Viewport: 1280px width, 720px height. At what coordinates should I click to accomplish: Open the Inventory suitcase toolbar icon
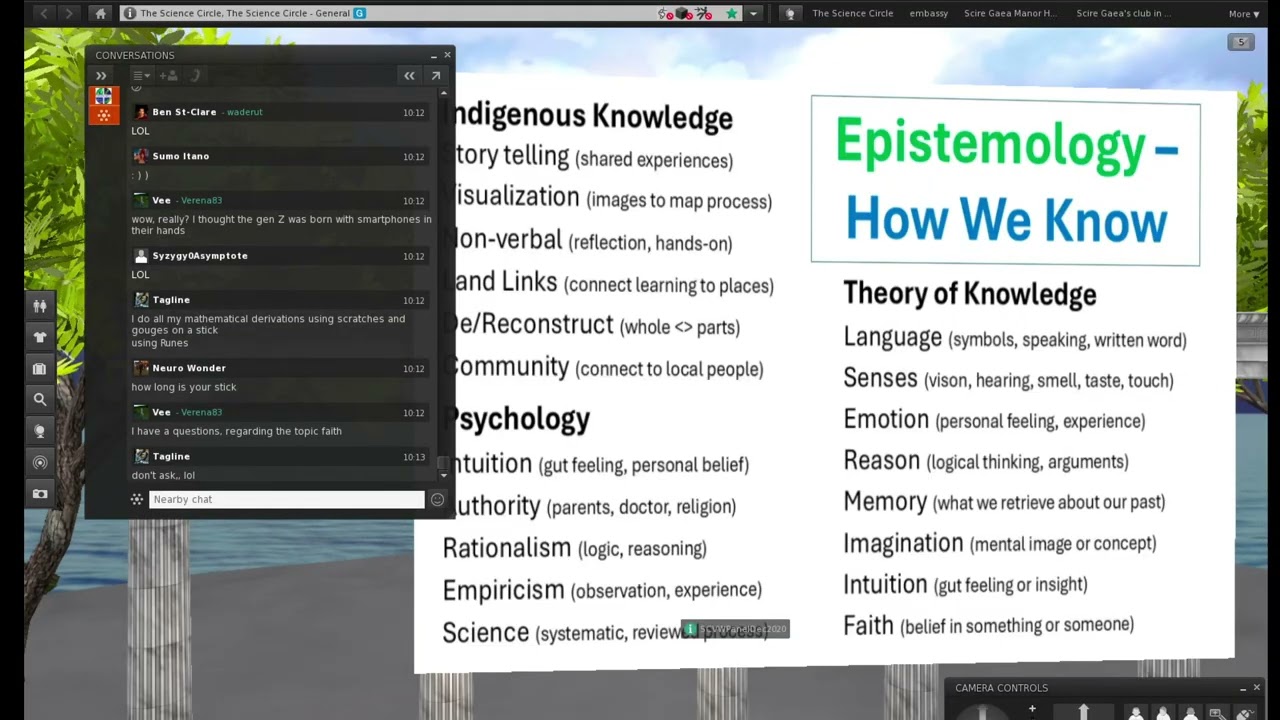click(40, 368)
